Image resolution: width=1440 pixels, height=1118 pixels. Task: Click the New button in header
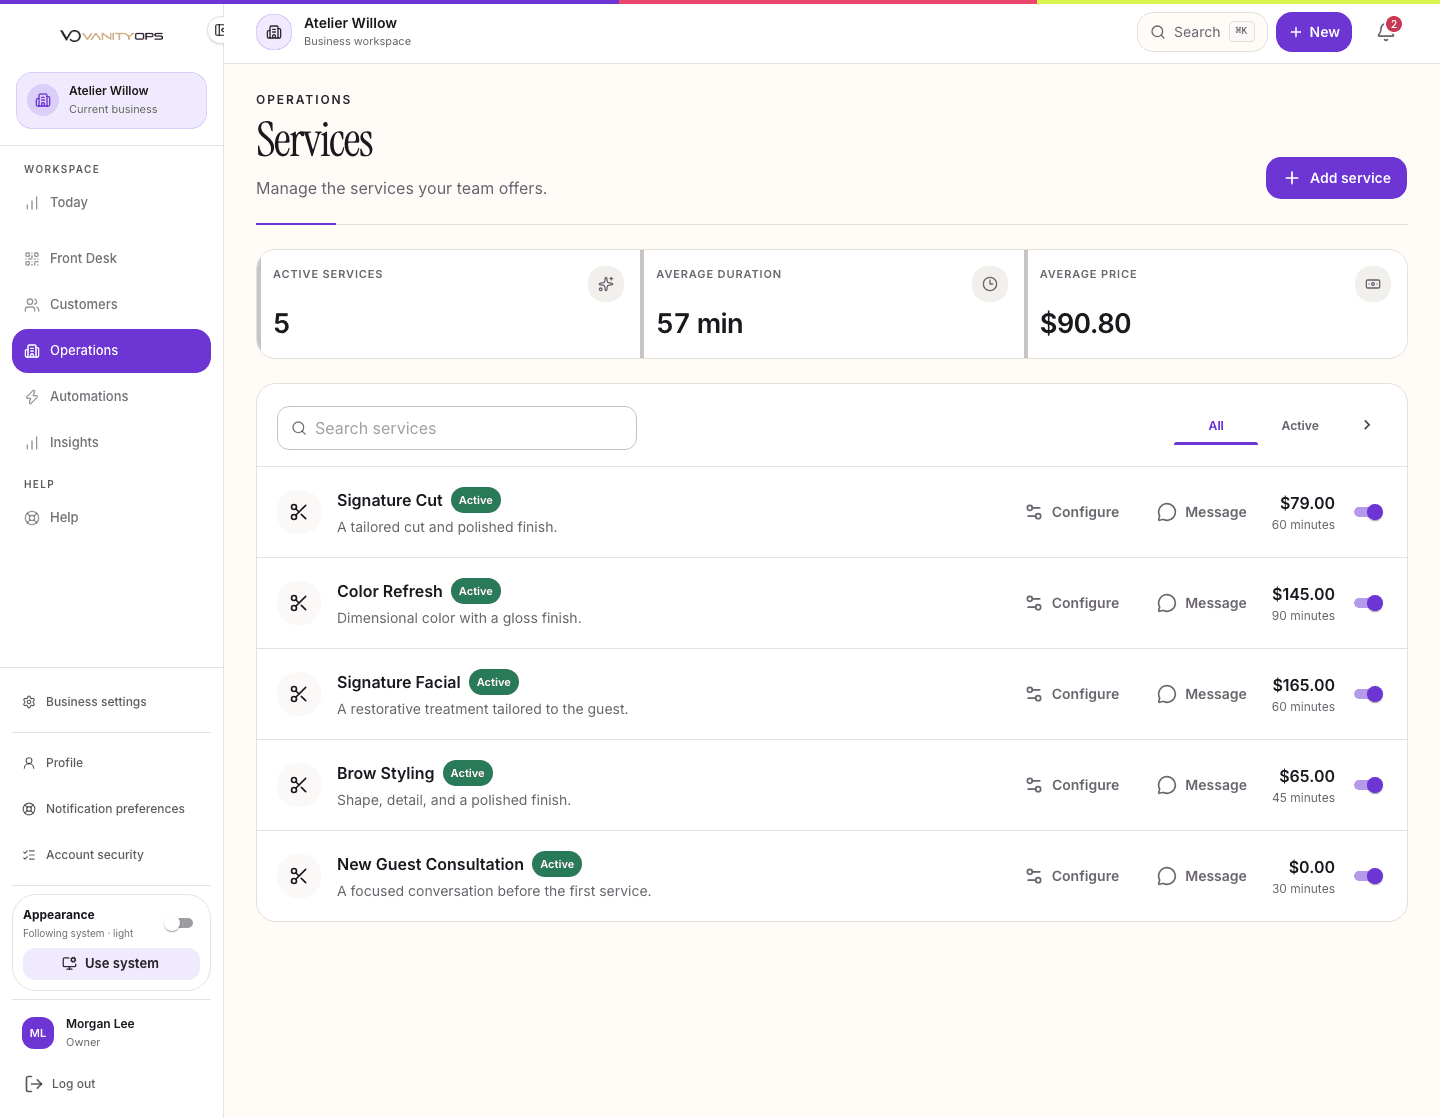pos(1314,32)
